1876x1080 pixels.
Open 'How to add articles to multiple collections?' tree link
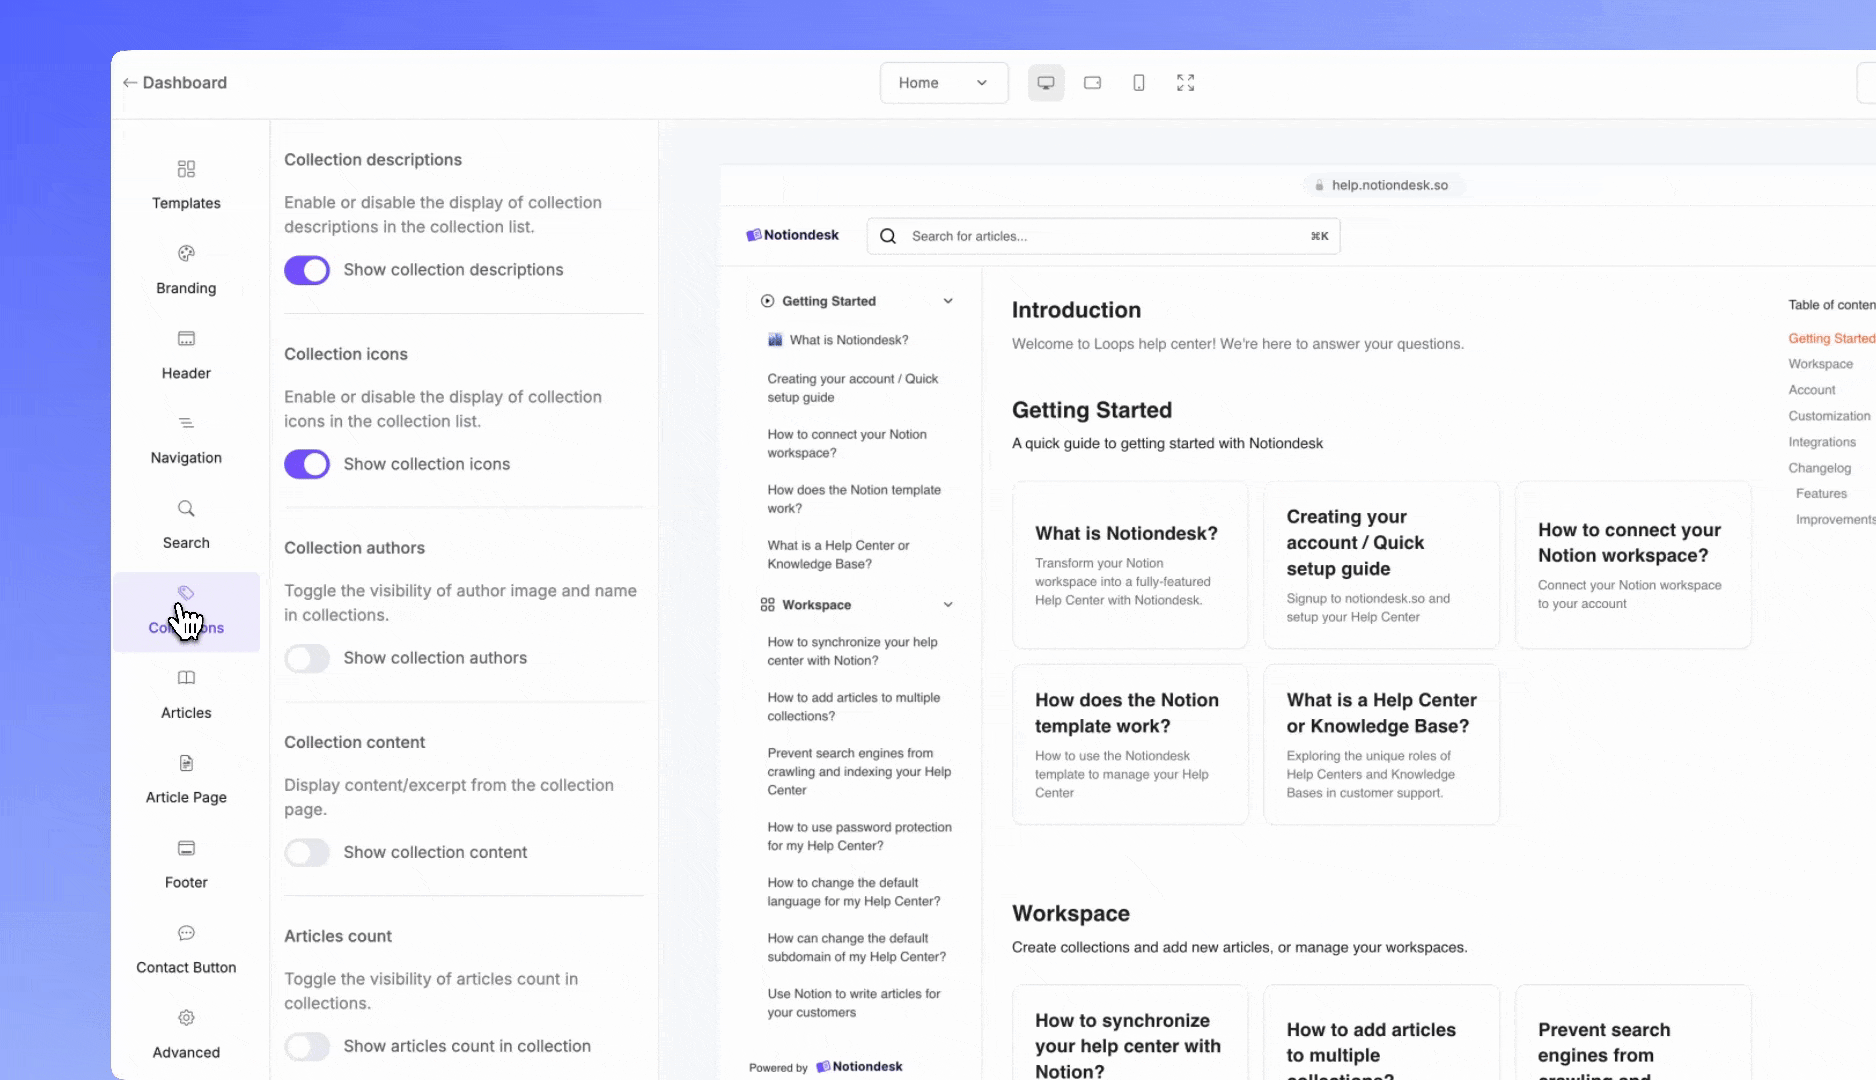[x=853, y=707]
